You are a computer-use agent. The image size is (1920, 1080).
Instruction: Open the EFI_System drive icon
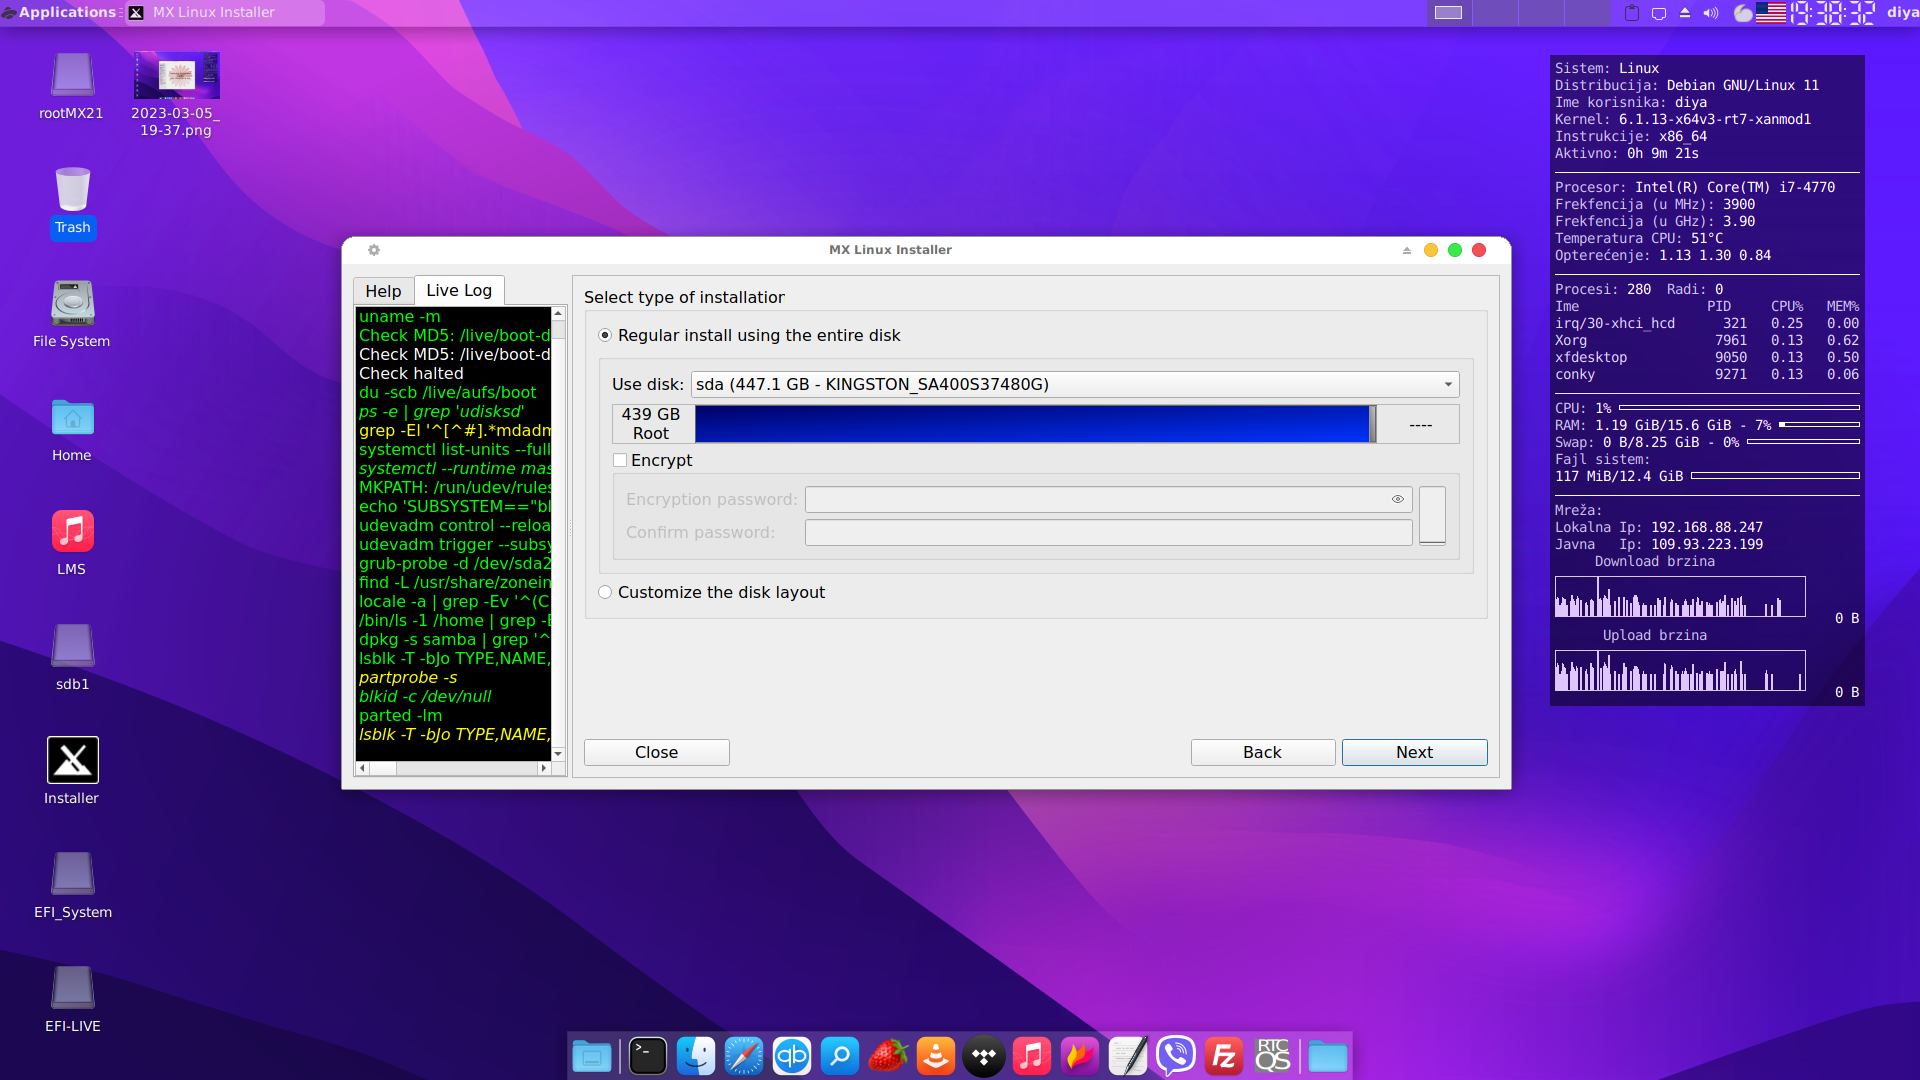(x=72, y=874)
